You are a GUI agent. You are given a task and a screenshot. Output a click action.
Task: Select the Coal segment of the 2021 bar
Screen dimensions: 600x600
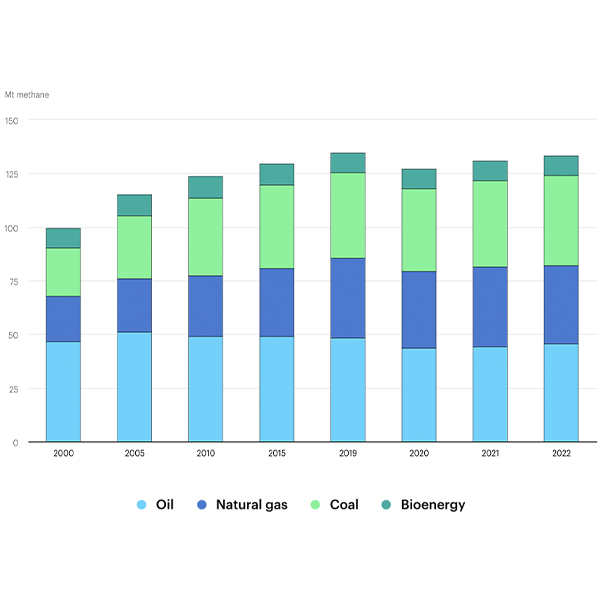pos(489,224)
